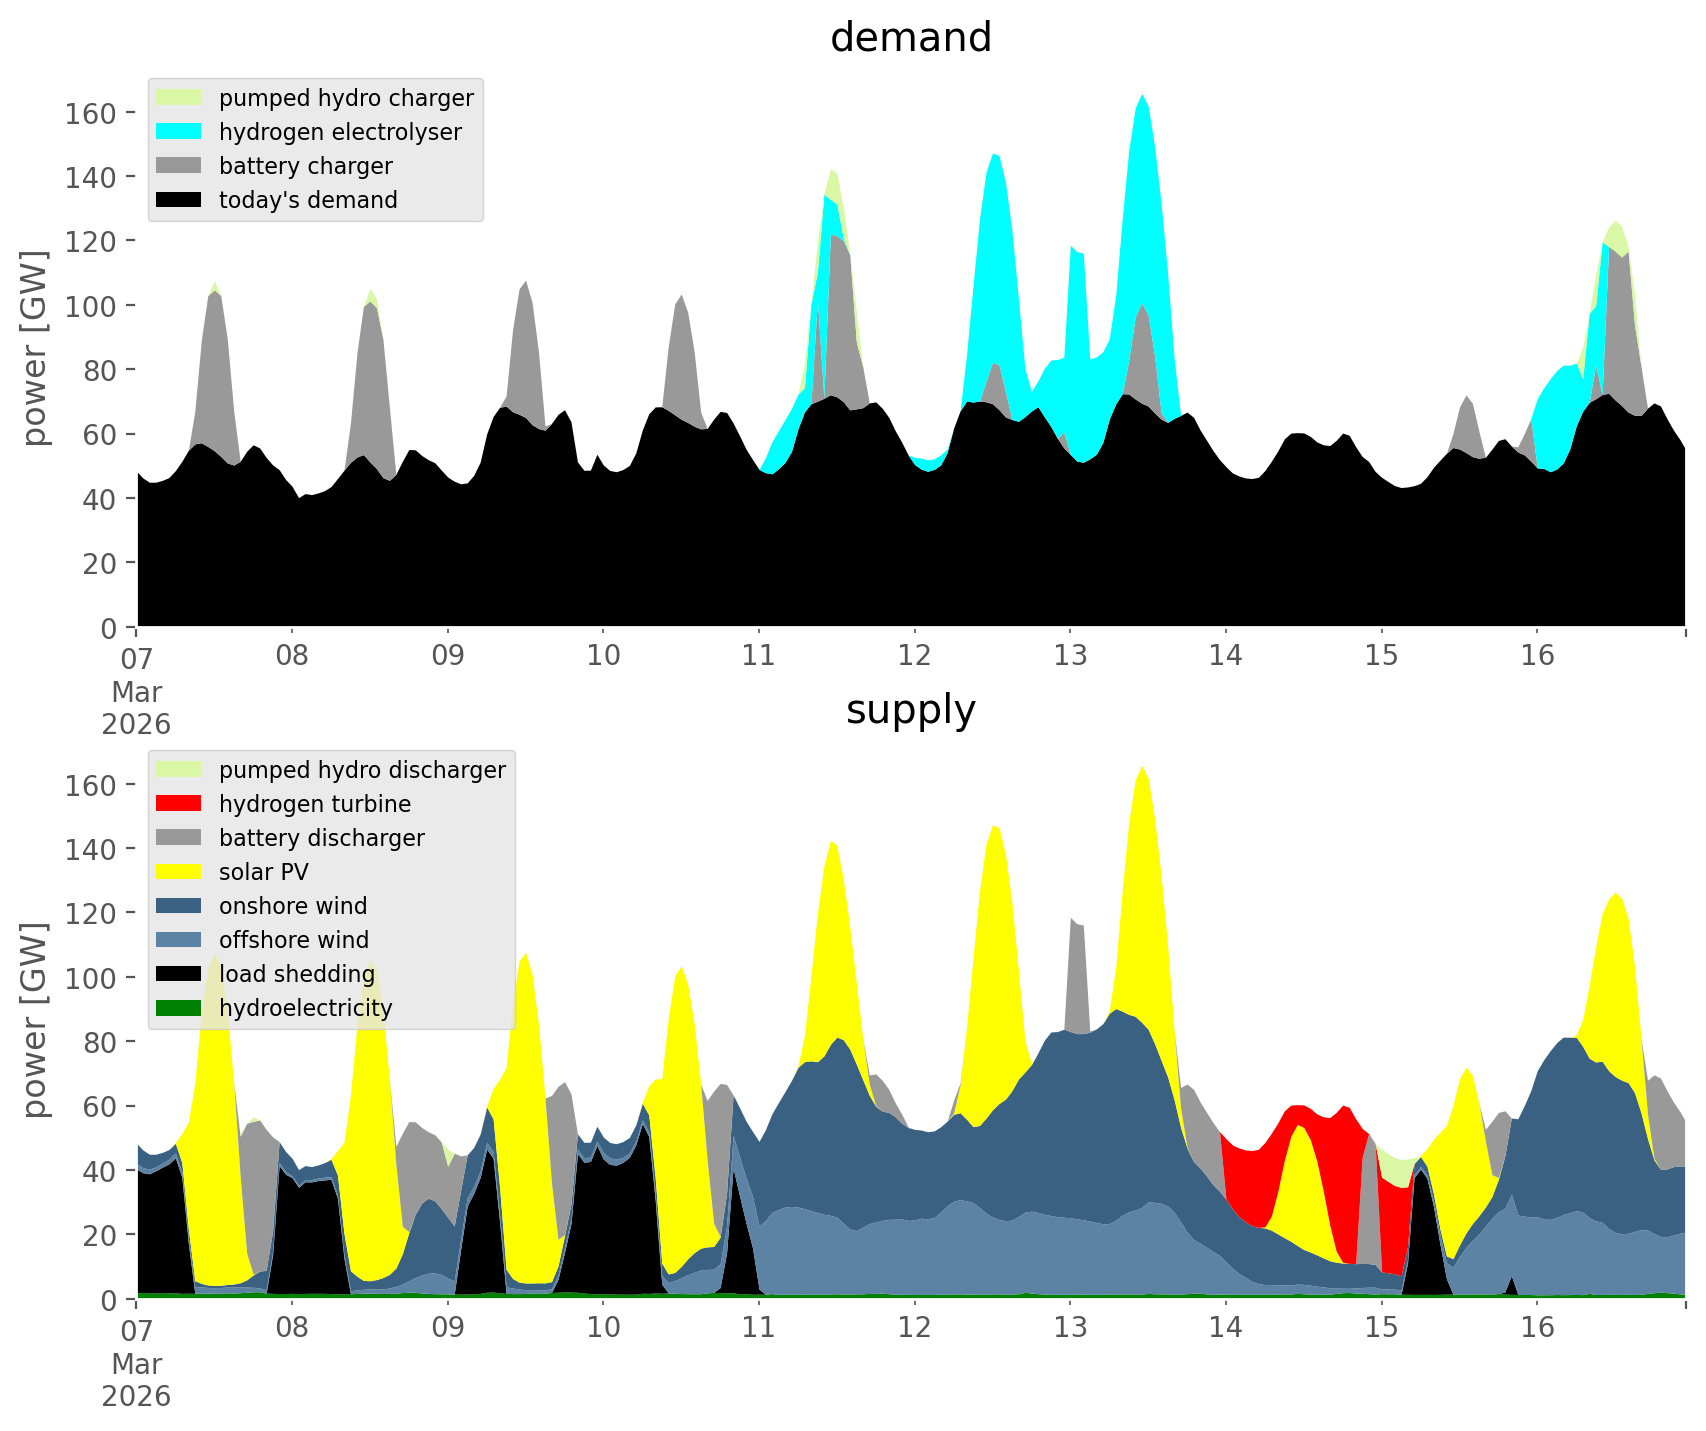Click the '15' date tick on supply chart
This screenshot has height=1431, width=1706.
coord(1380,1328)
